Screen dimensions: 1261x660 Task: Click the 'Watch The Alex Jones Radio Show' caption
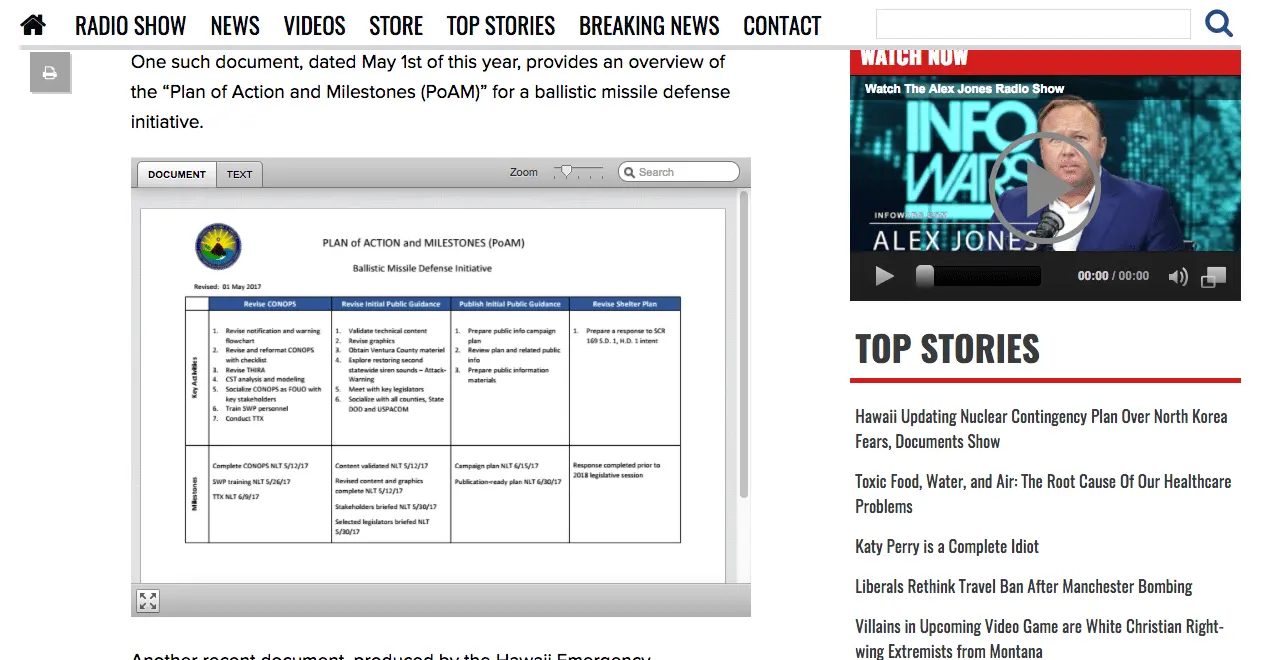point(964,89)
